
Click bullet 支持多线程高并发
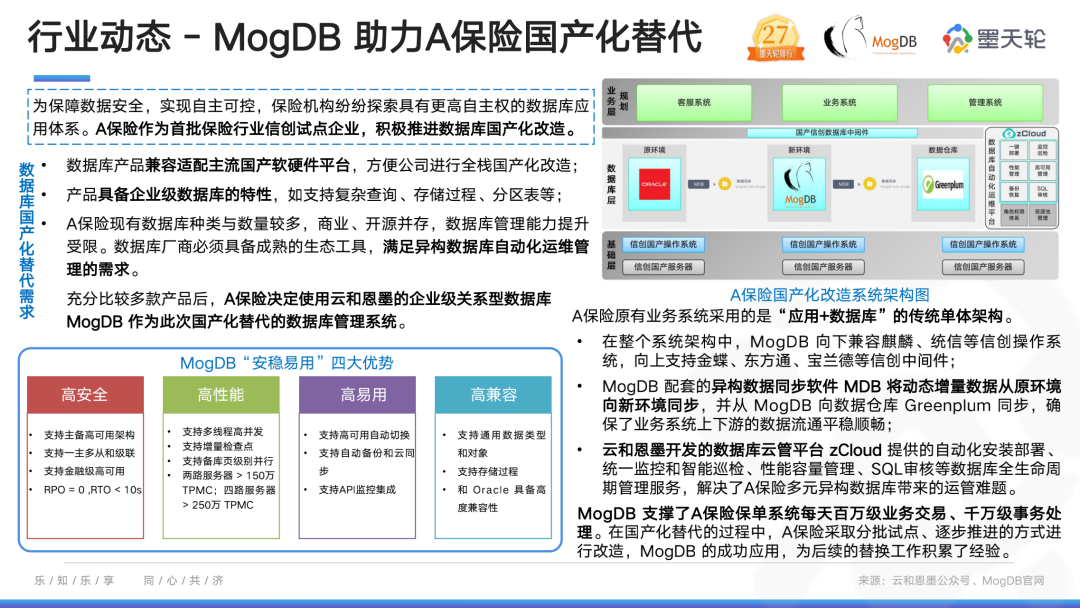tap(222, 431)
